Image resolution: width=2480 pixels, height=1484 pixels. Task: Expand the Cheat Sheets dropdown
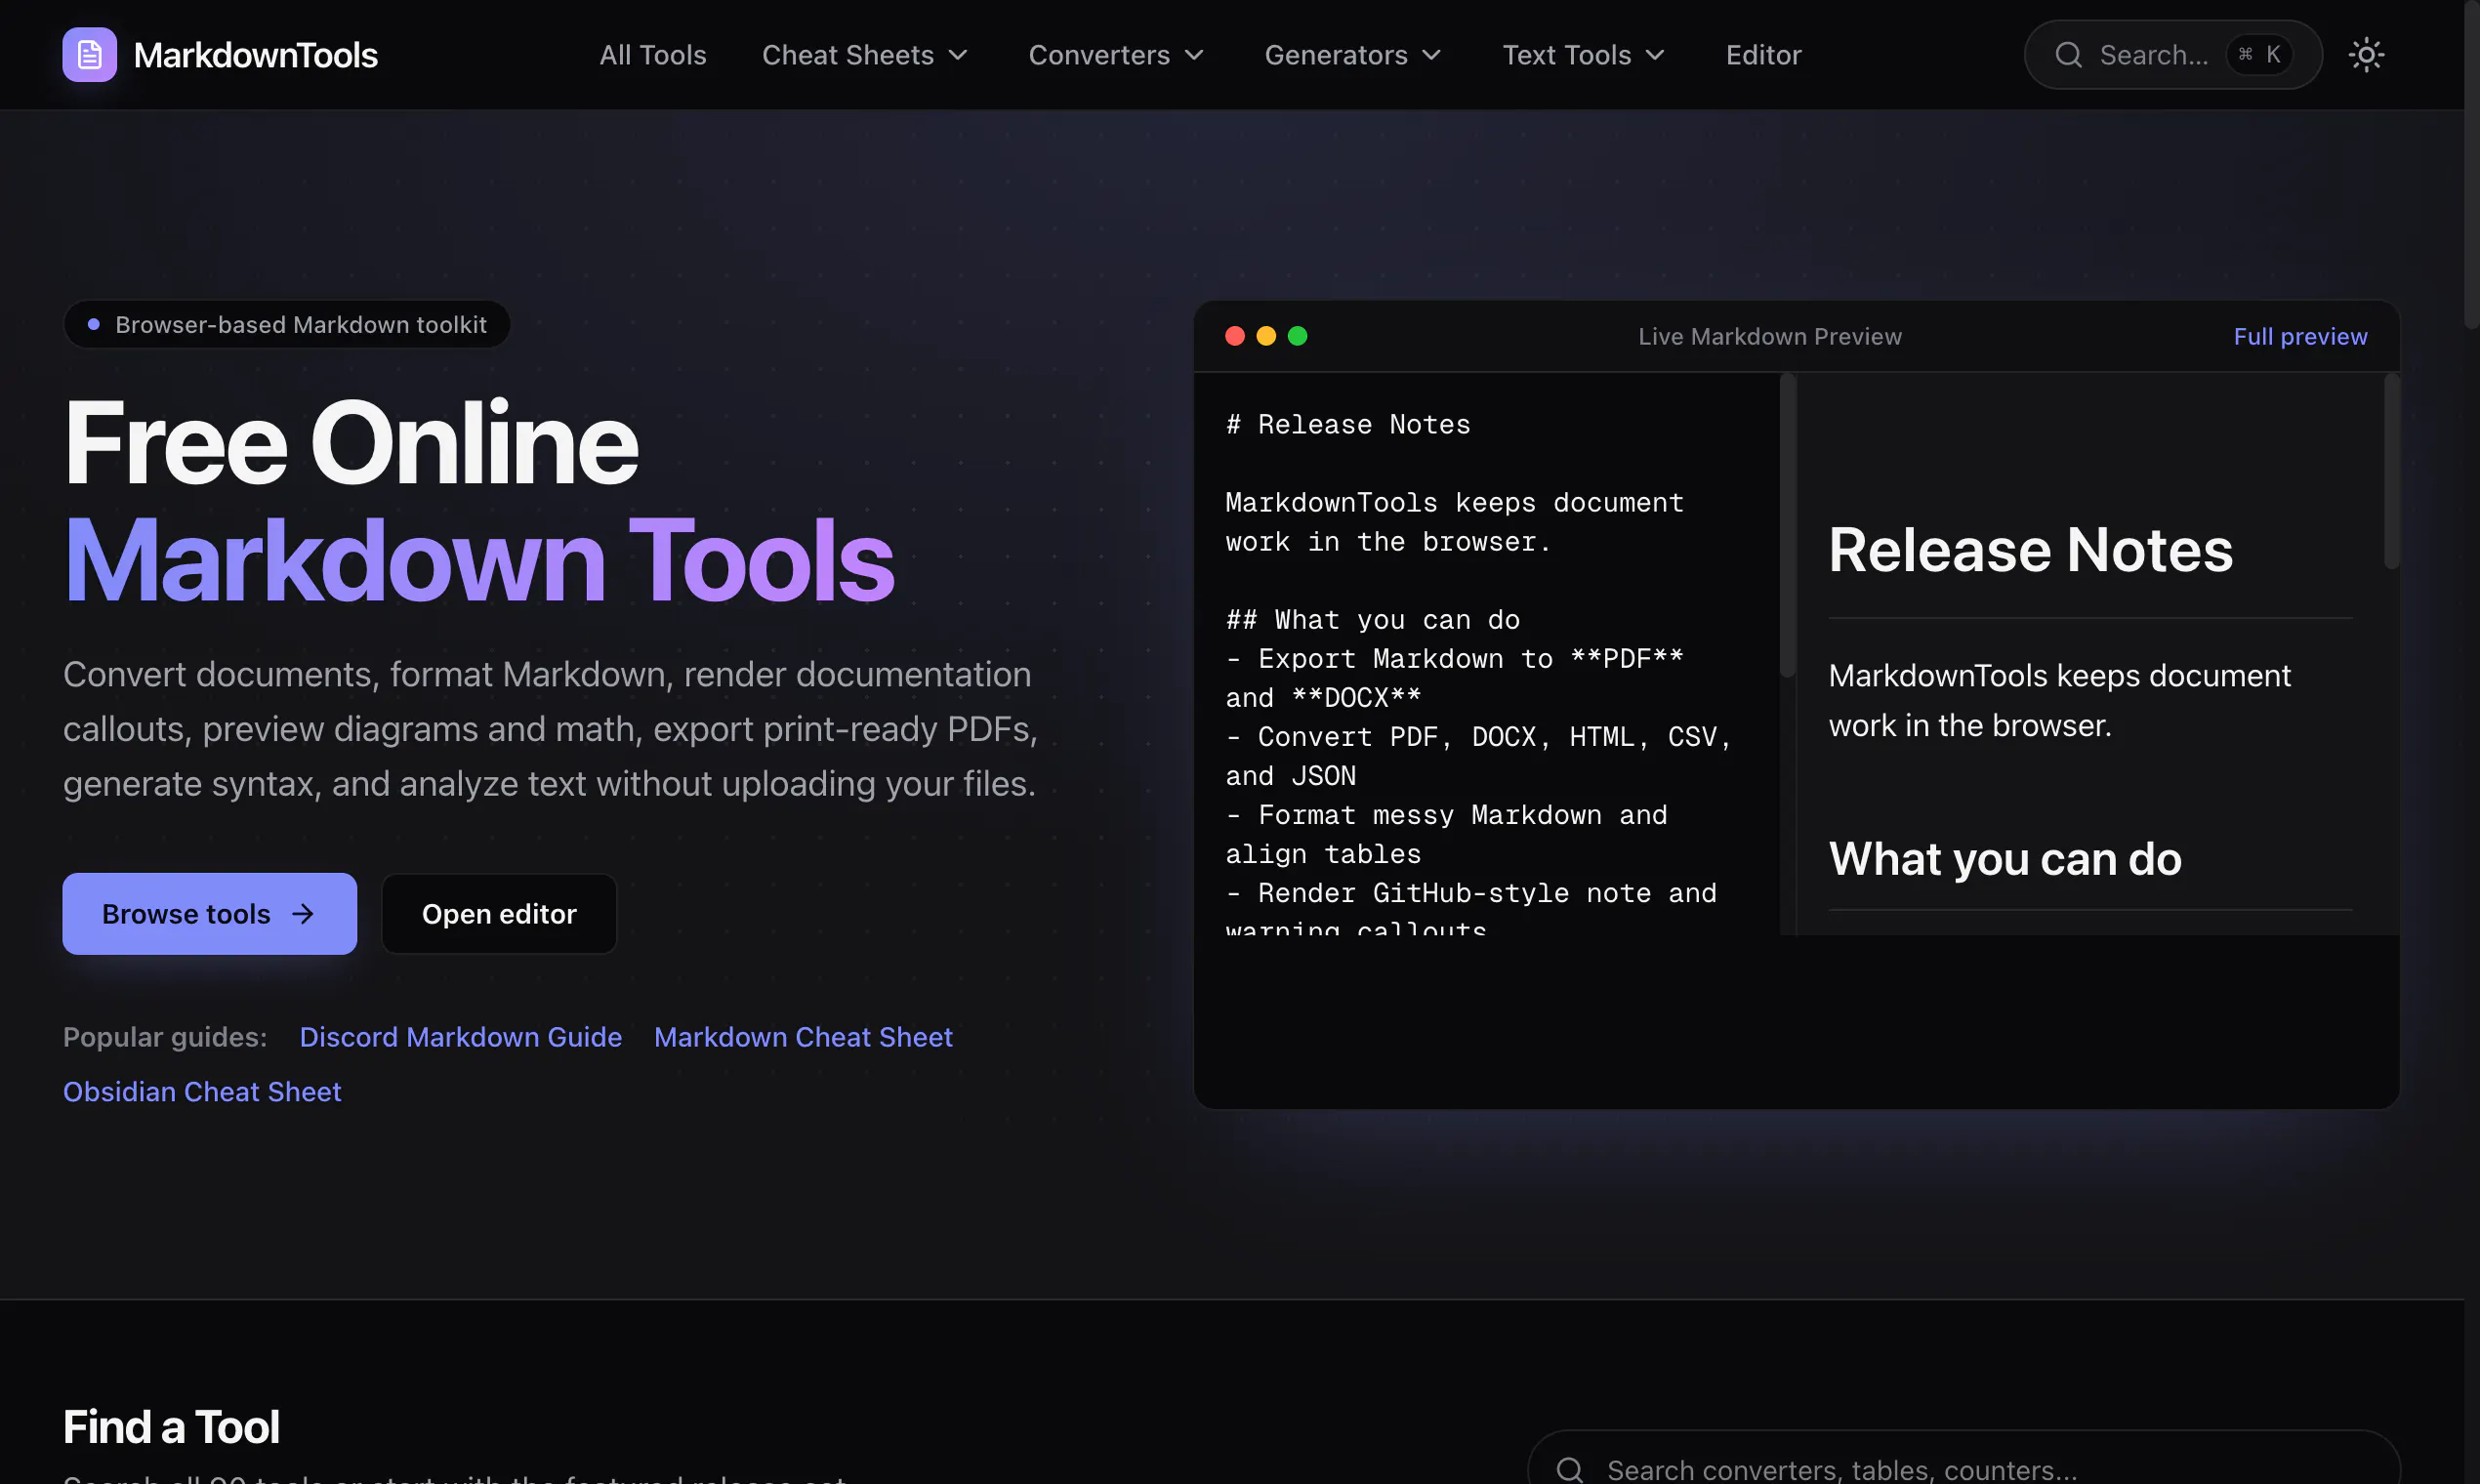[865, 55]
